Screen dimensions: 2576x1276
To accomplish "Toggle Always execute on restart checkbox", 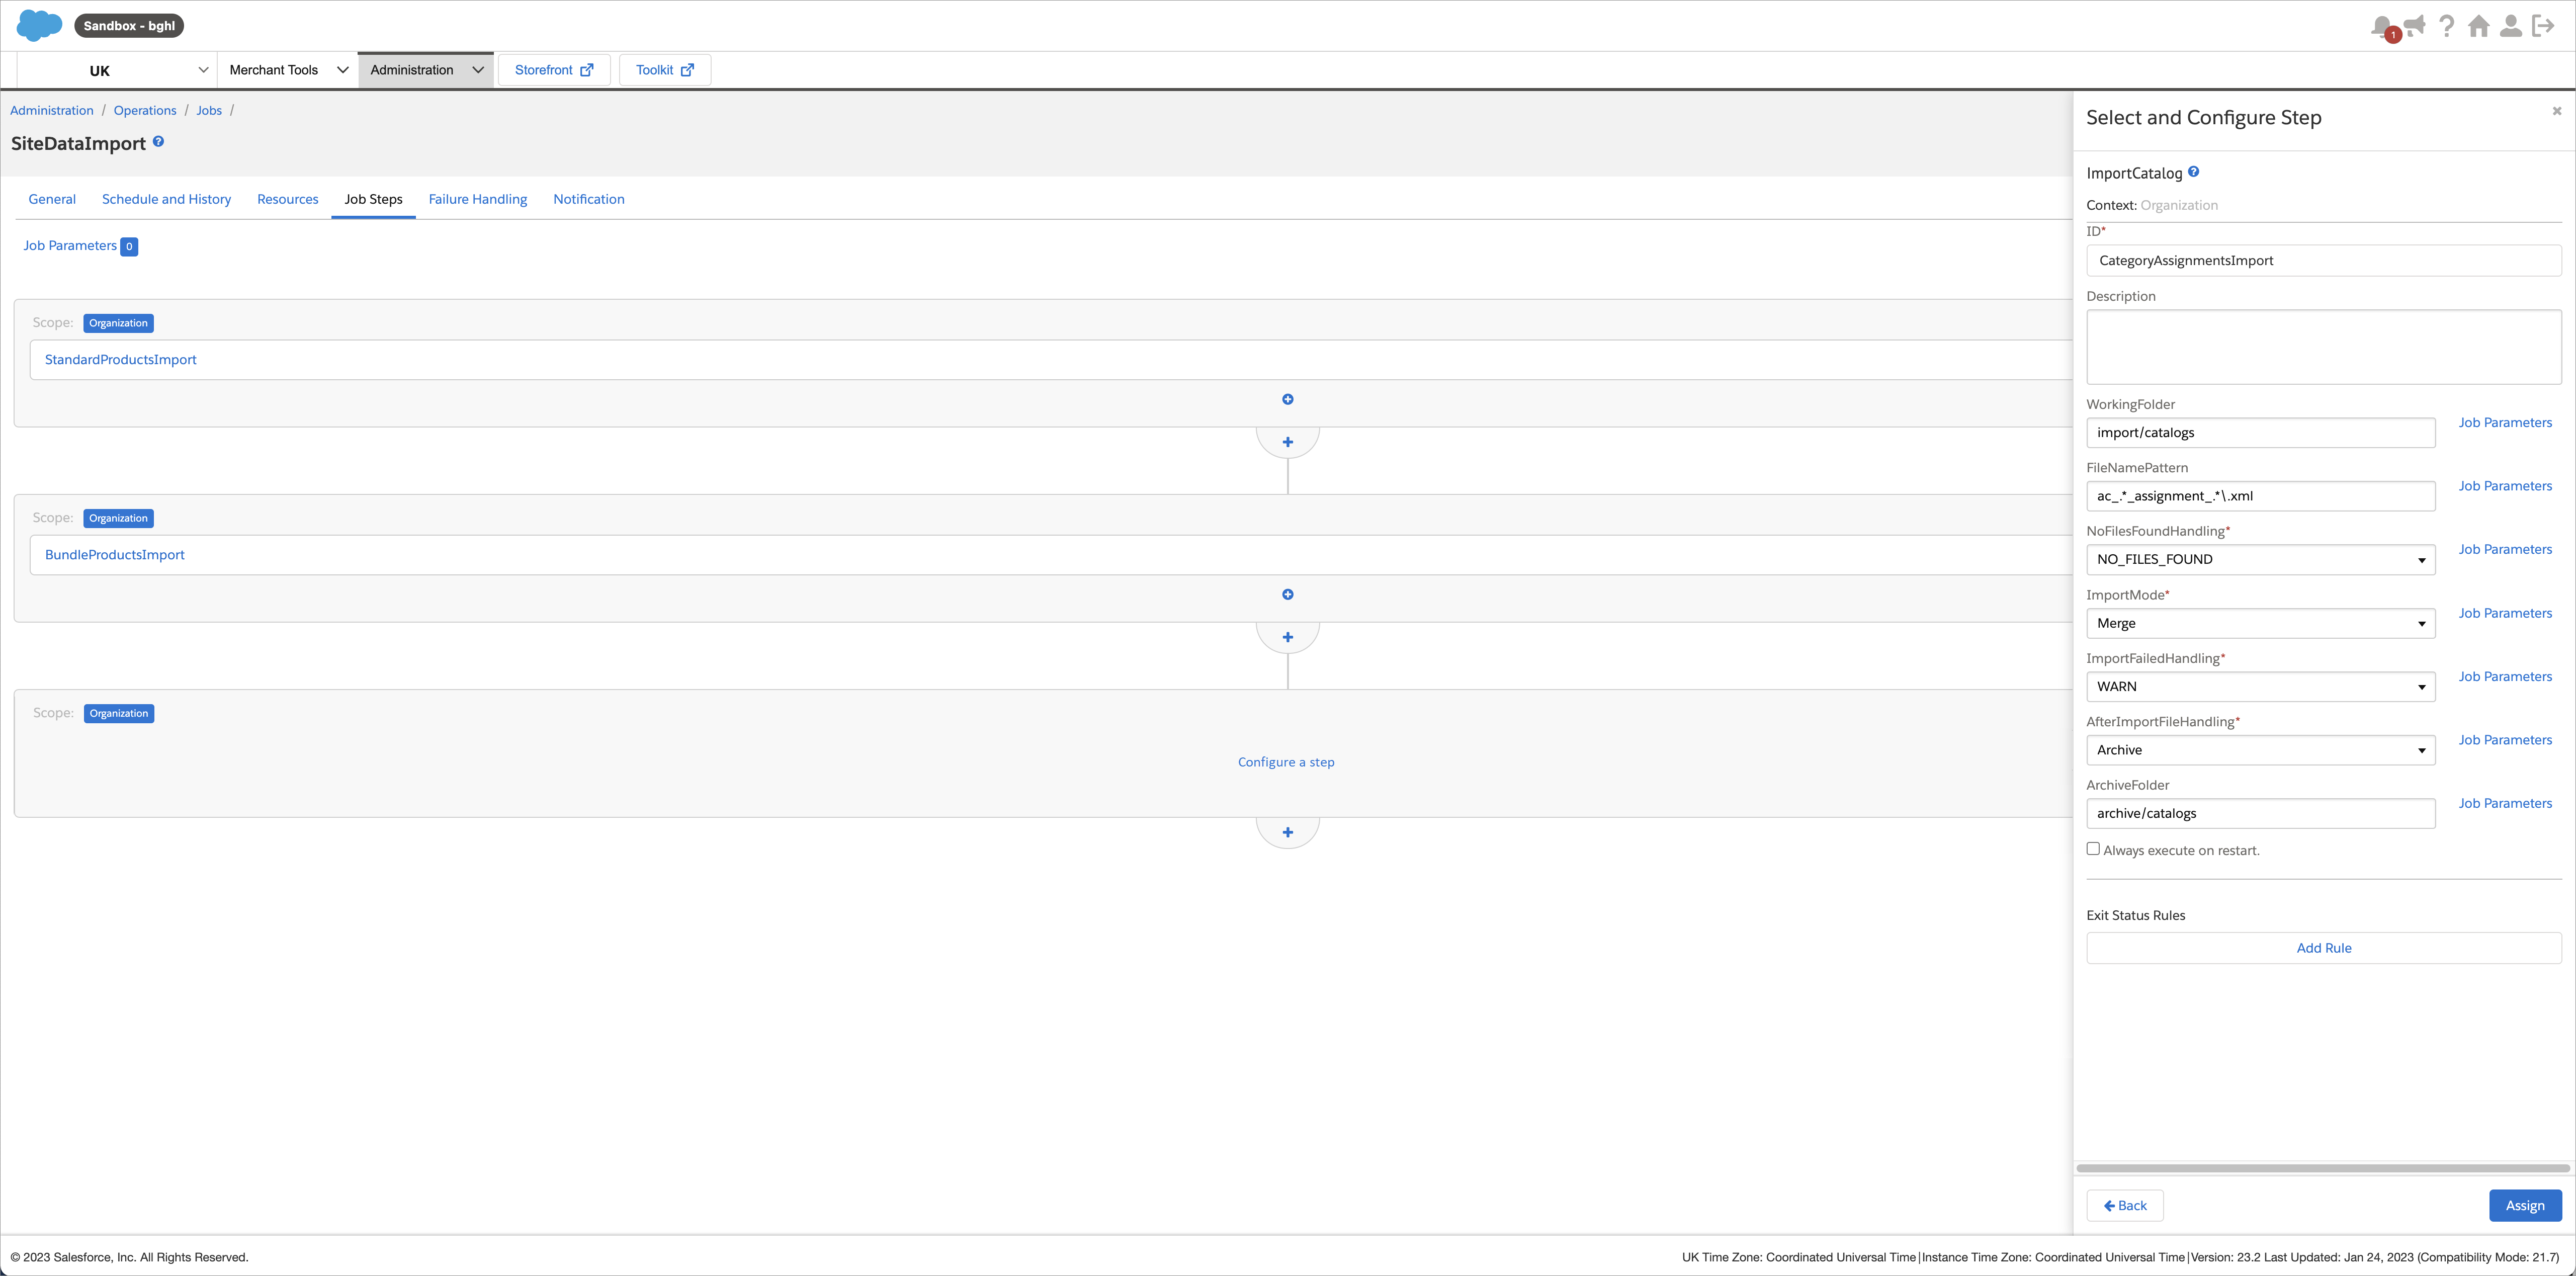I will [x=2093, y=848].
